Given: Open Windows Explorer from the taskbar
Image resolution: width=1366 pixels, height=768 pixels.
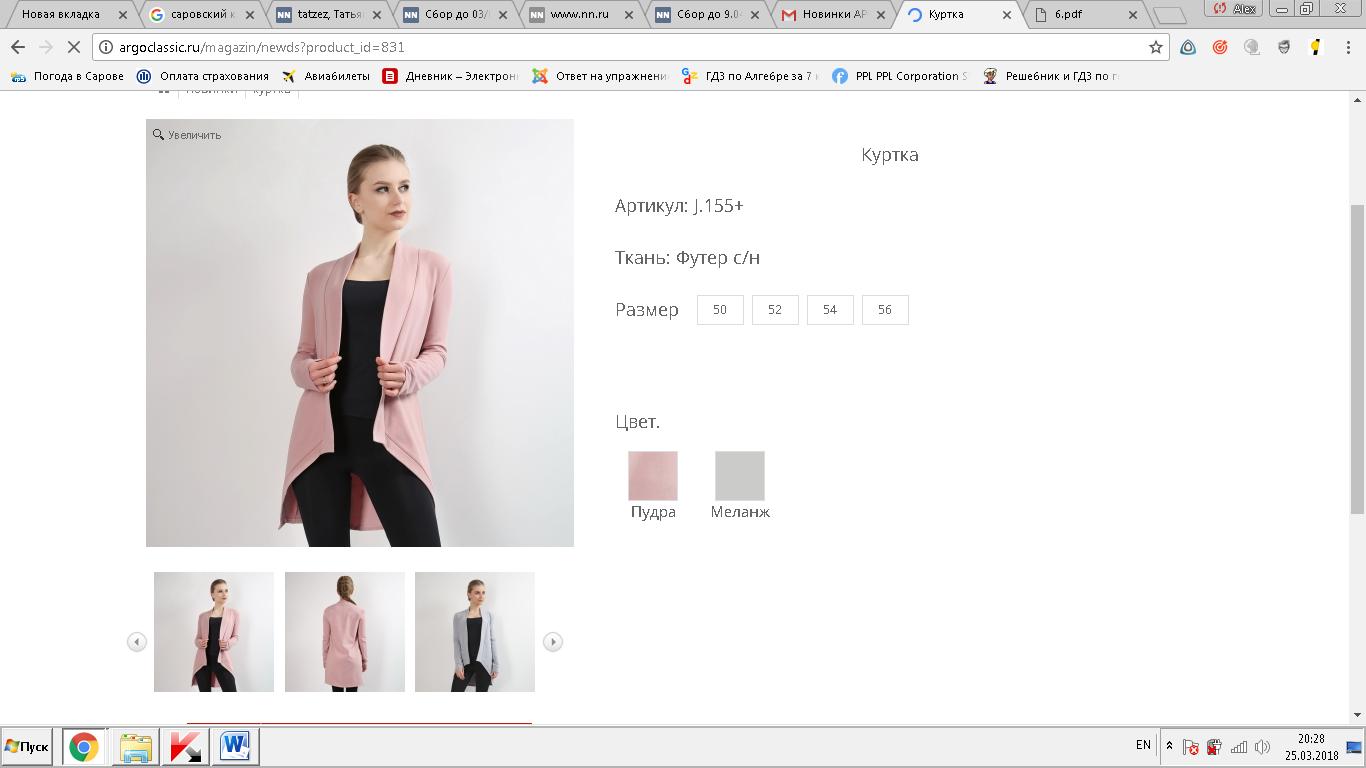Looking at the screenshot, I should 135,747.
